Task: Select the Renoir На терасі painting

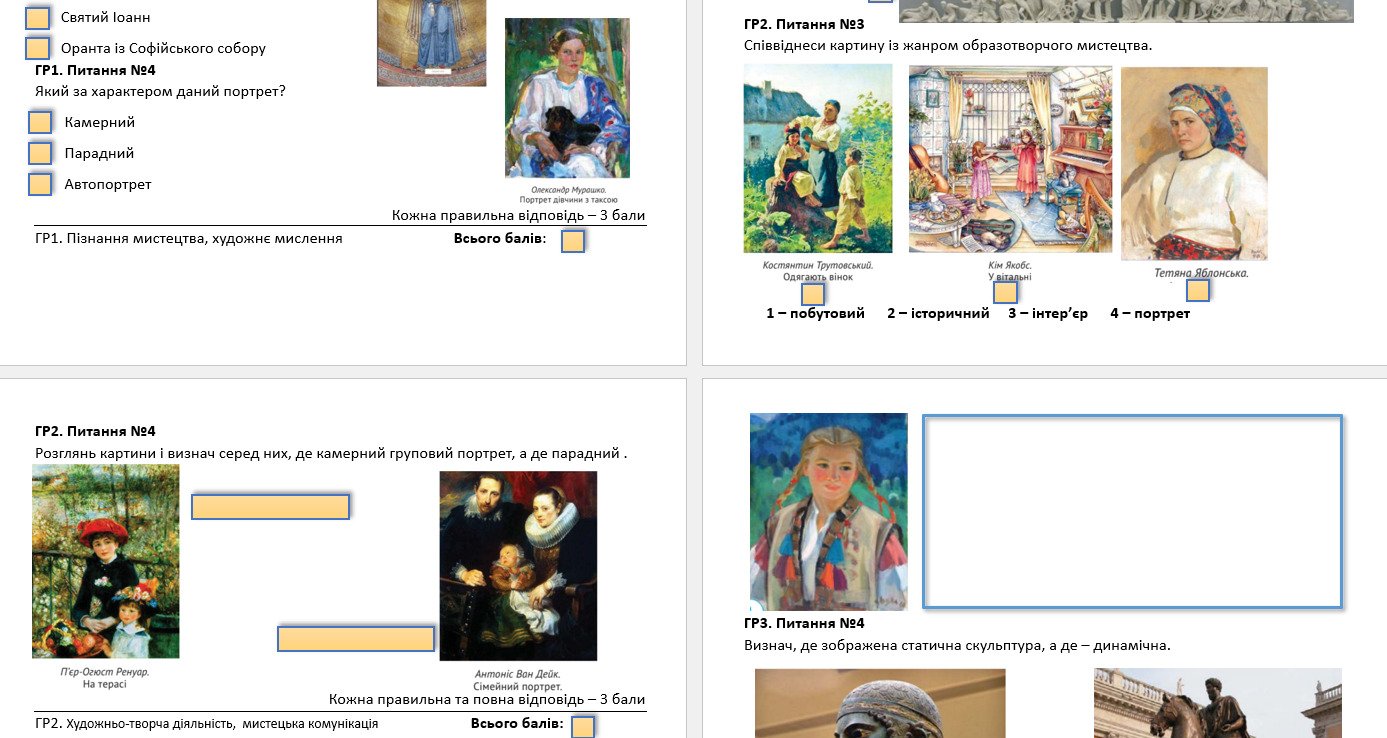Action: pos(106,561)
